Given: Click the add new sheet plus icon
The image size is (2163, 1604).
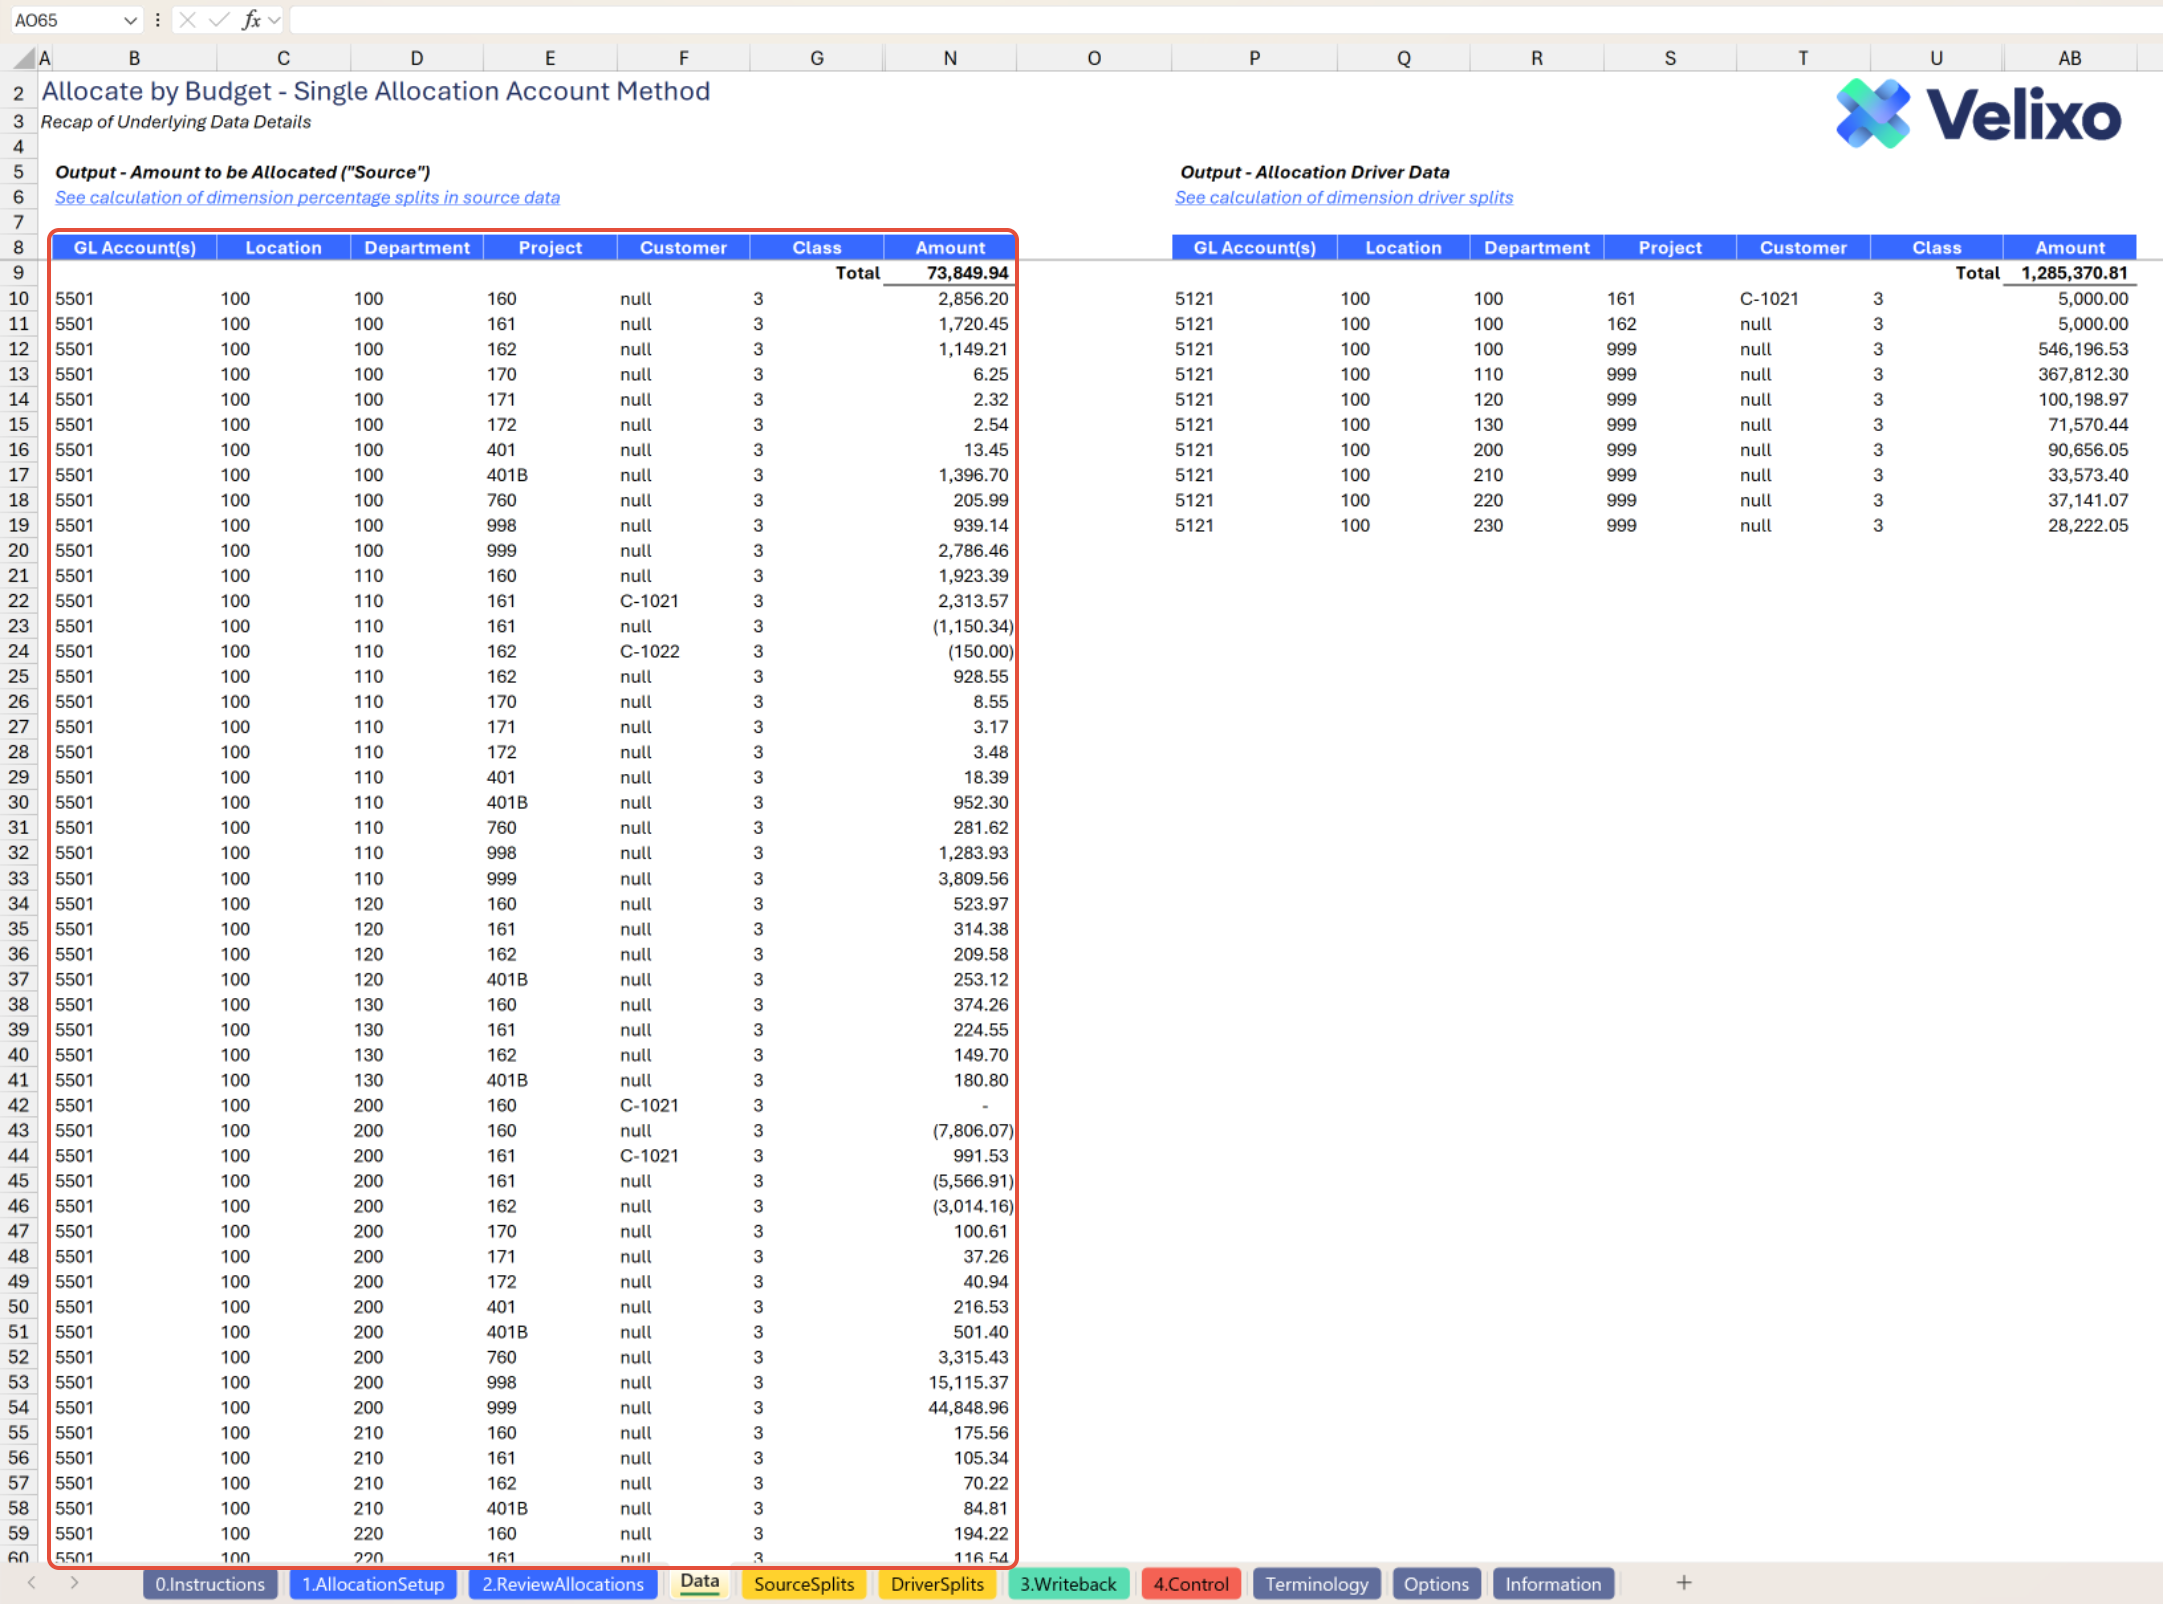Looking at the screenshot, I should click(1684, 1582).
